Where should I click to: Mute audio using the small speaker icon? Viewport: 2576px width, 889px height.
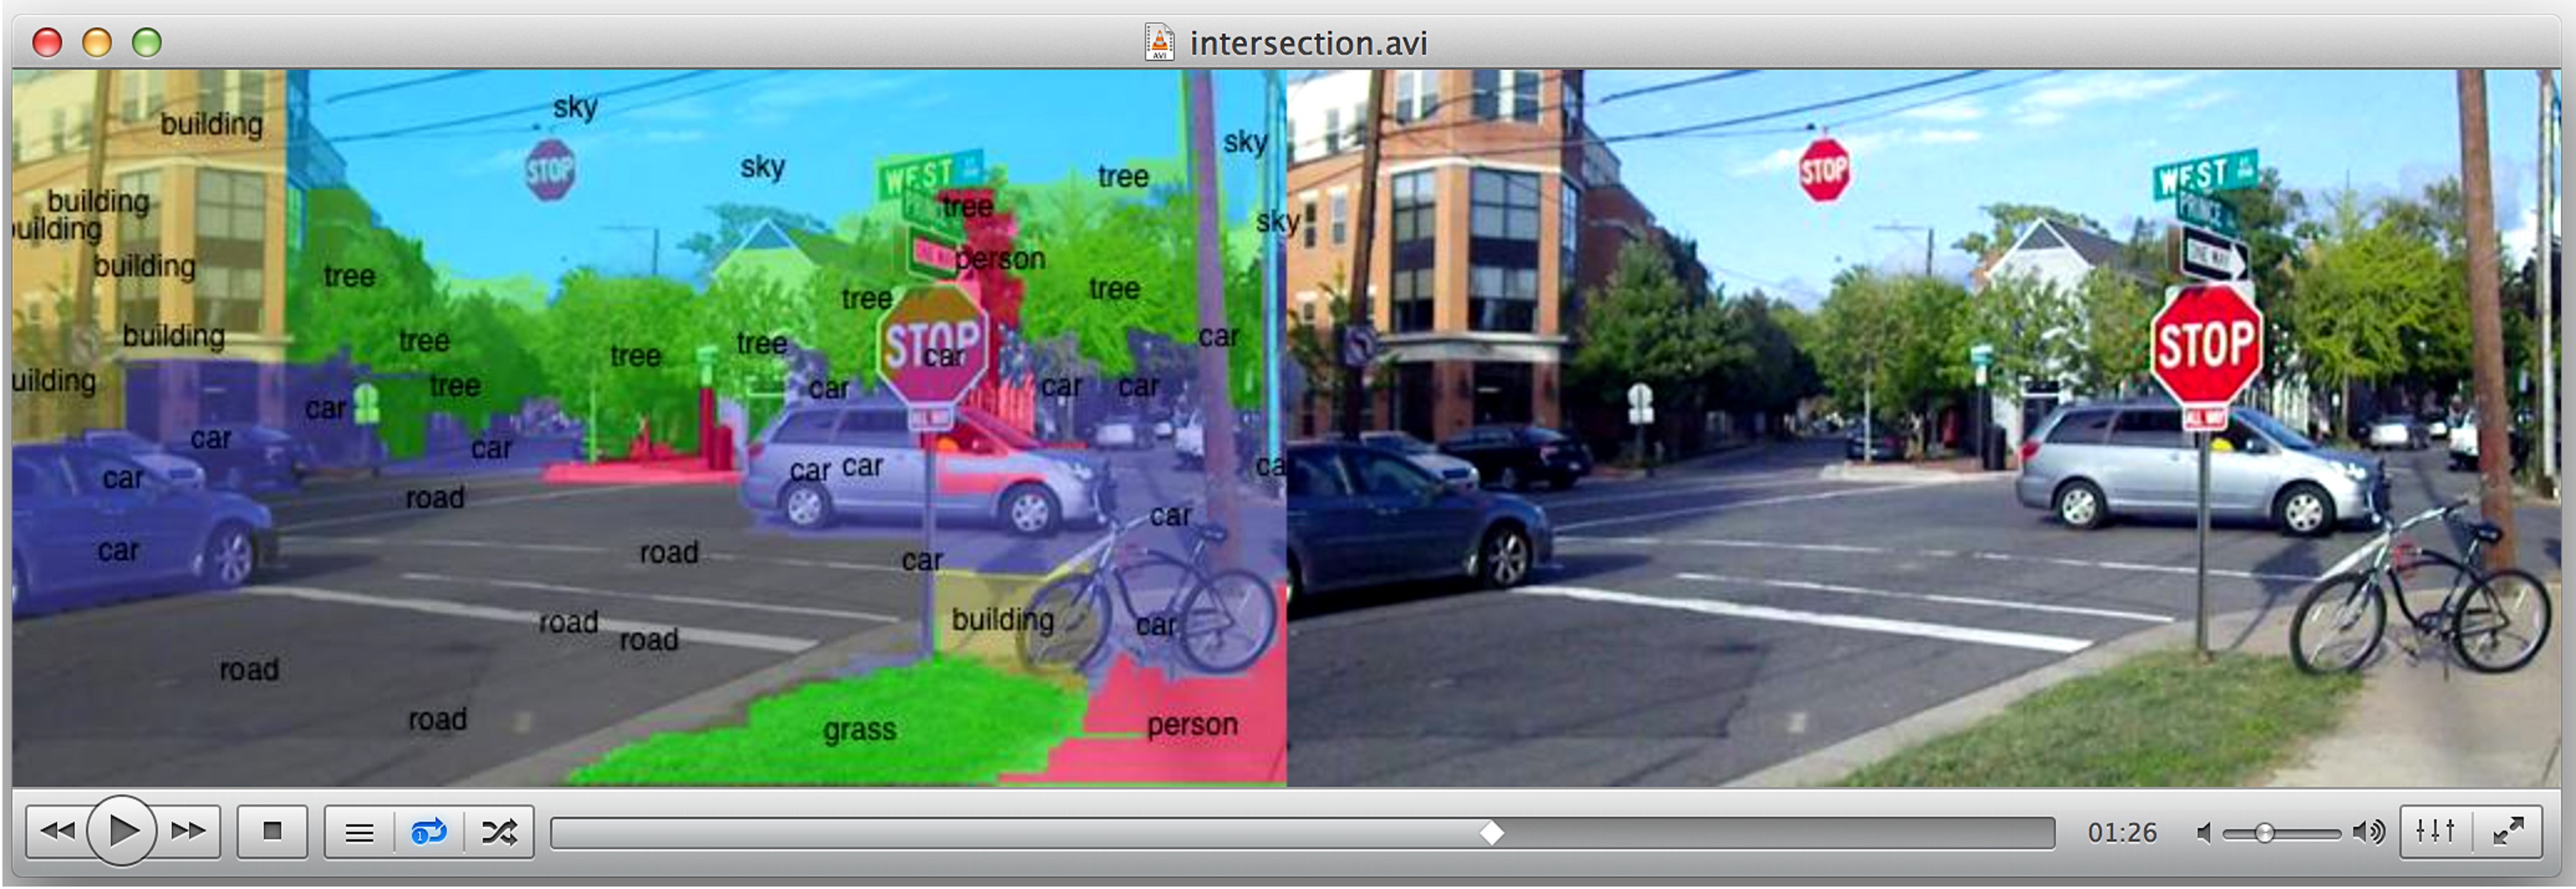click(x=2203, y=832)
